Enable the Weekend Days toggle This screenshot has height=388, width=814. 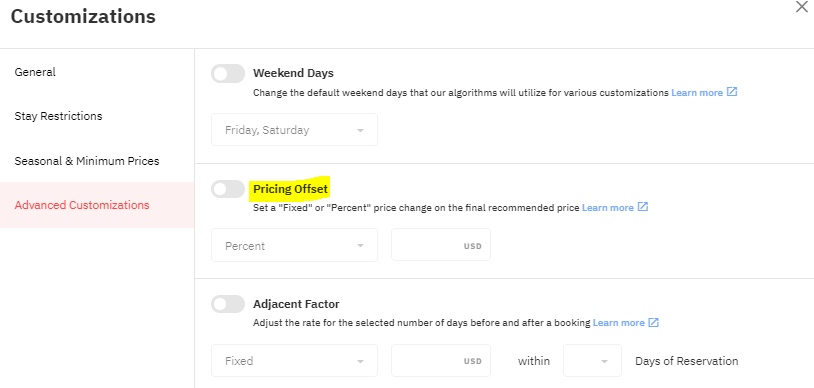(228, 74)
